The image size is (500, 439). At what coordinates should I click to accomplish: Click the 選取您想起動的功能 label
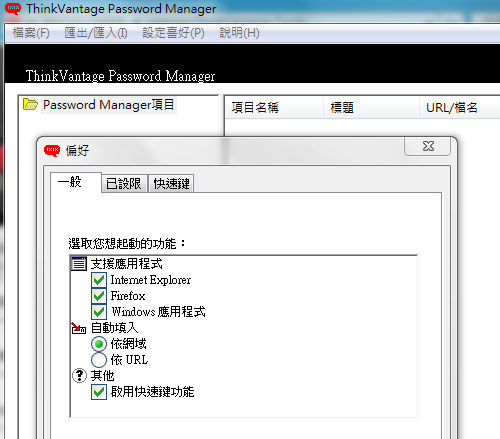(127, 244)
